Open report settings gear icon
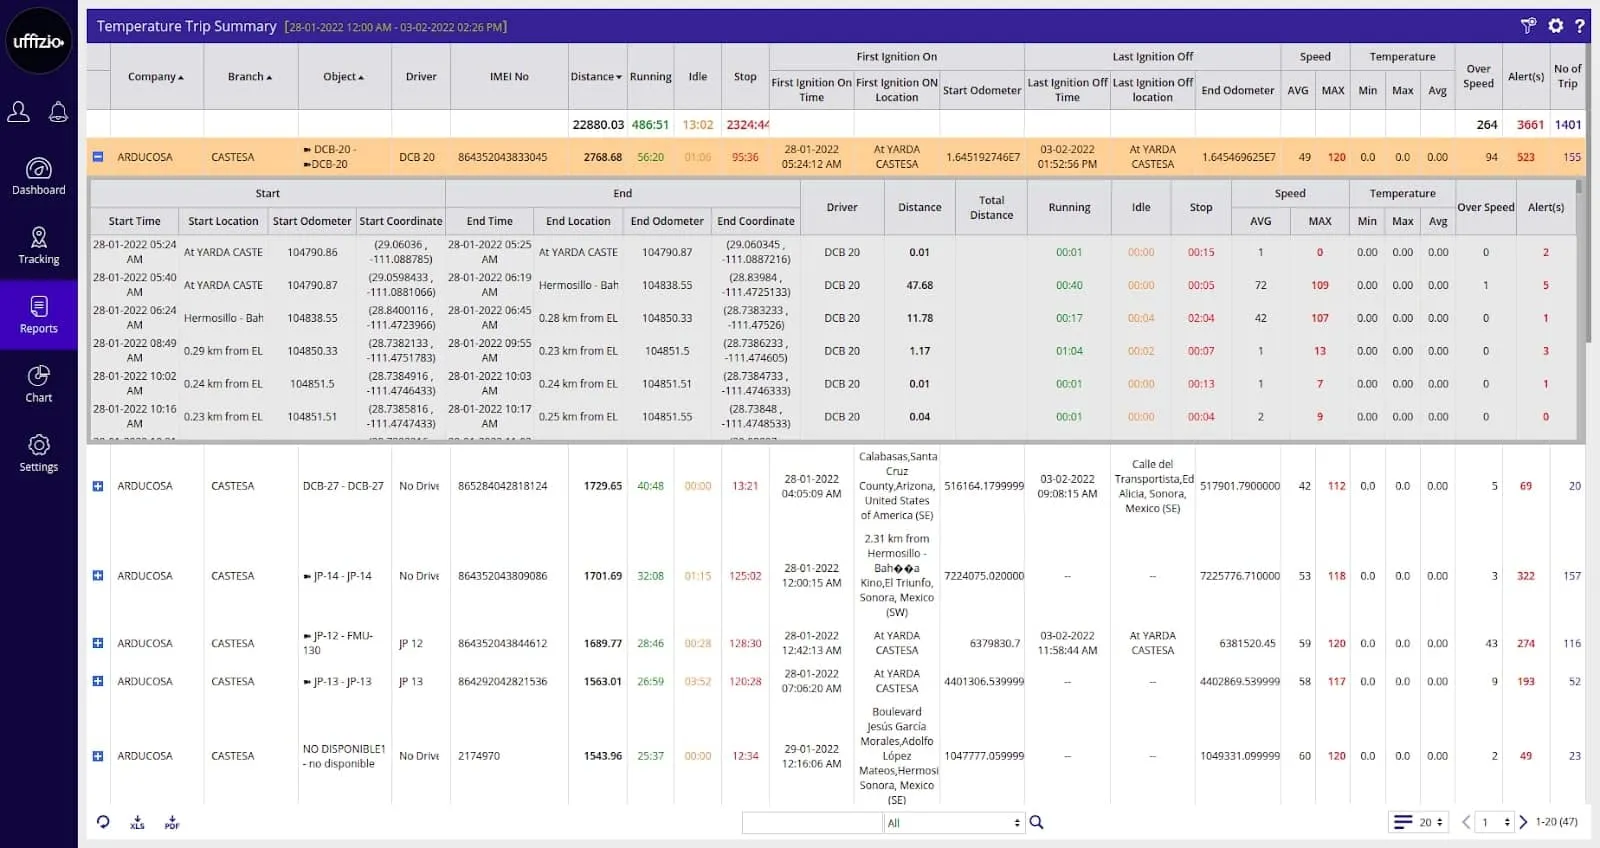1600x848 pixels. click(1555, 26)
